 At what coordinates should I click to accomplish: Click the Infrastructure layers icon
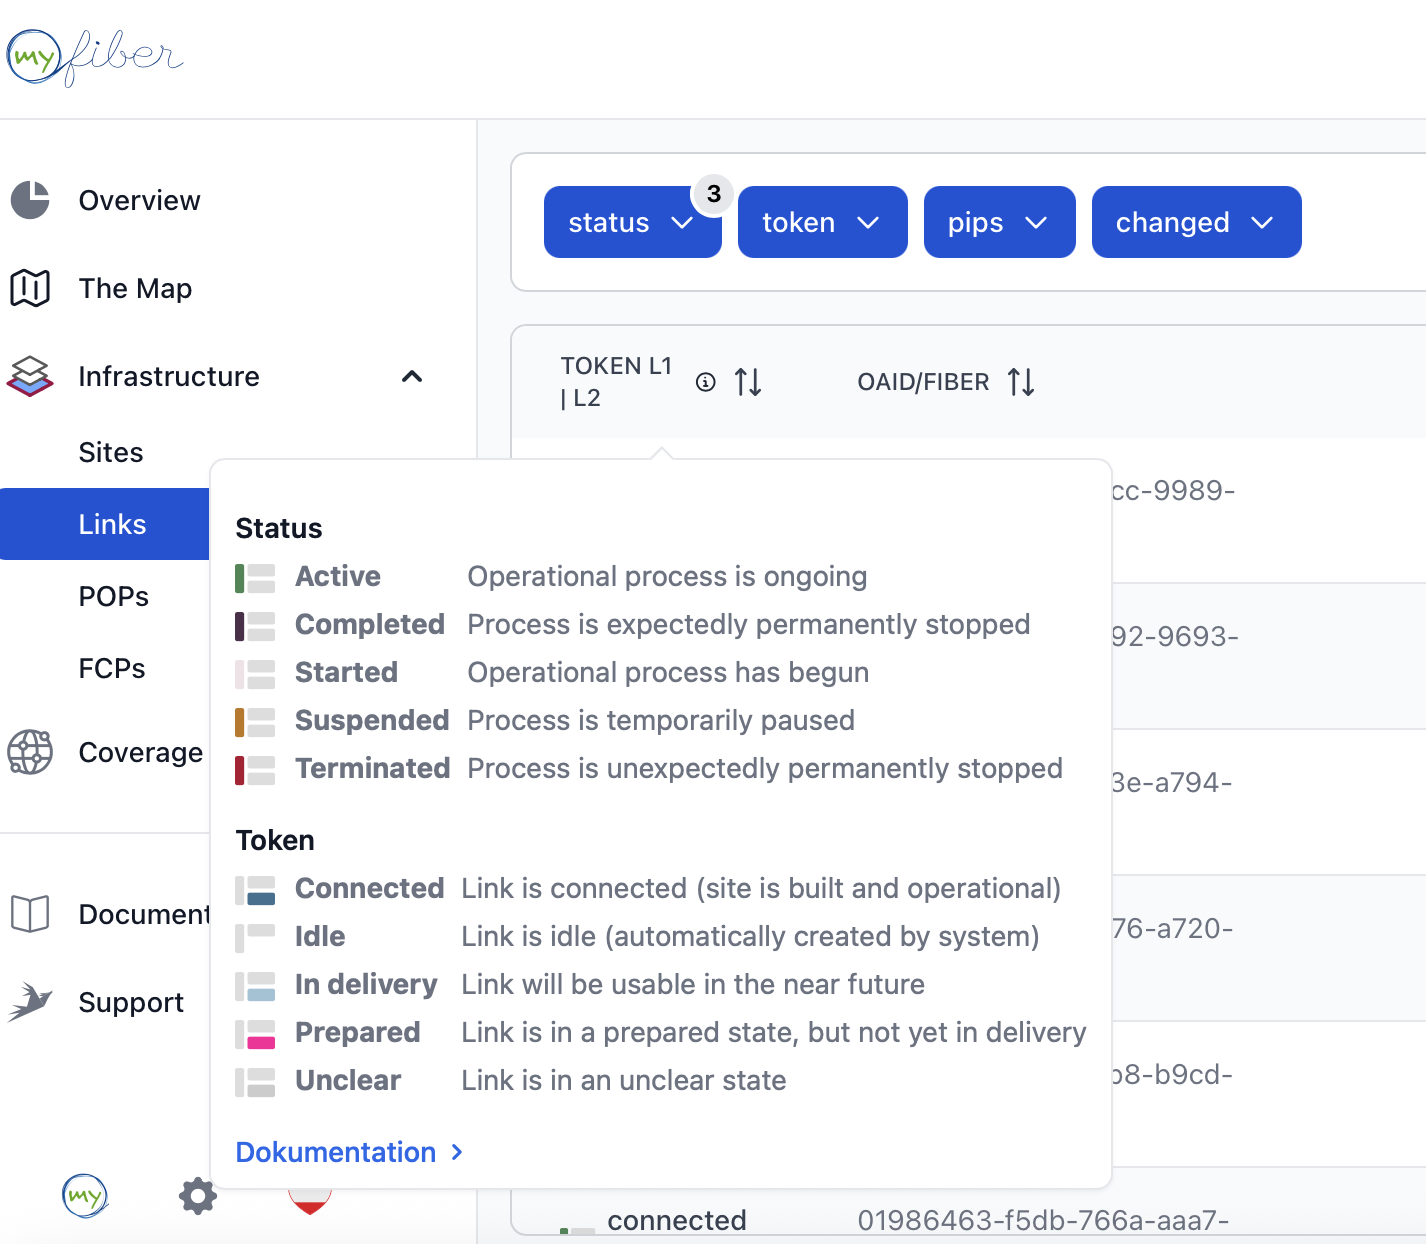30,376
